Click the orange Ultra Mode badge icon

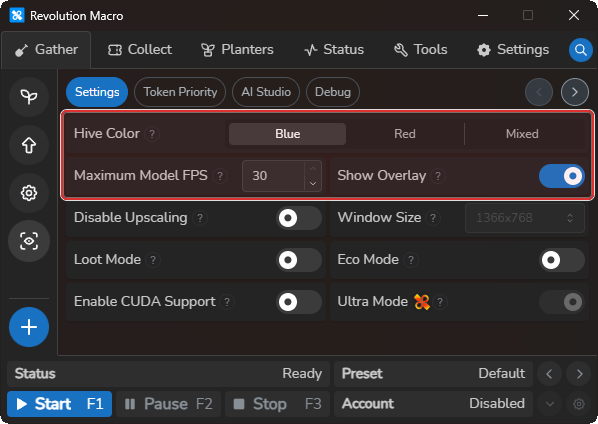(422, 302)
